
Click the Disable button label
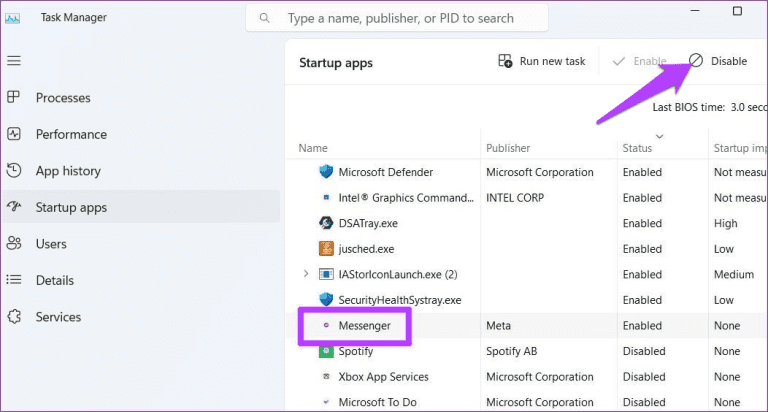[x=729, y=61]
